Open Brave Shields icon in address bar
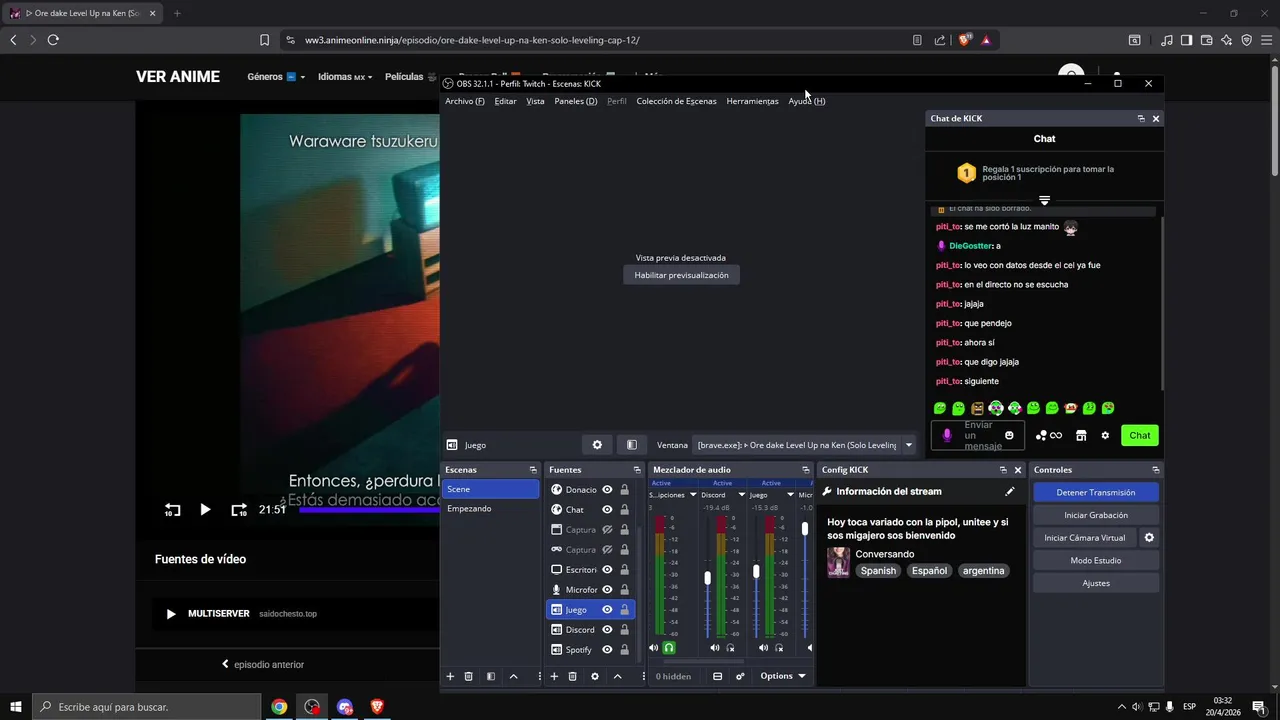This screenshot has width=1280, height=720. coord(964,40)
